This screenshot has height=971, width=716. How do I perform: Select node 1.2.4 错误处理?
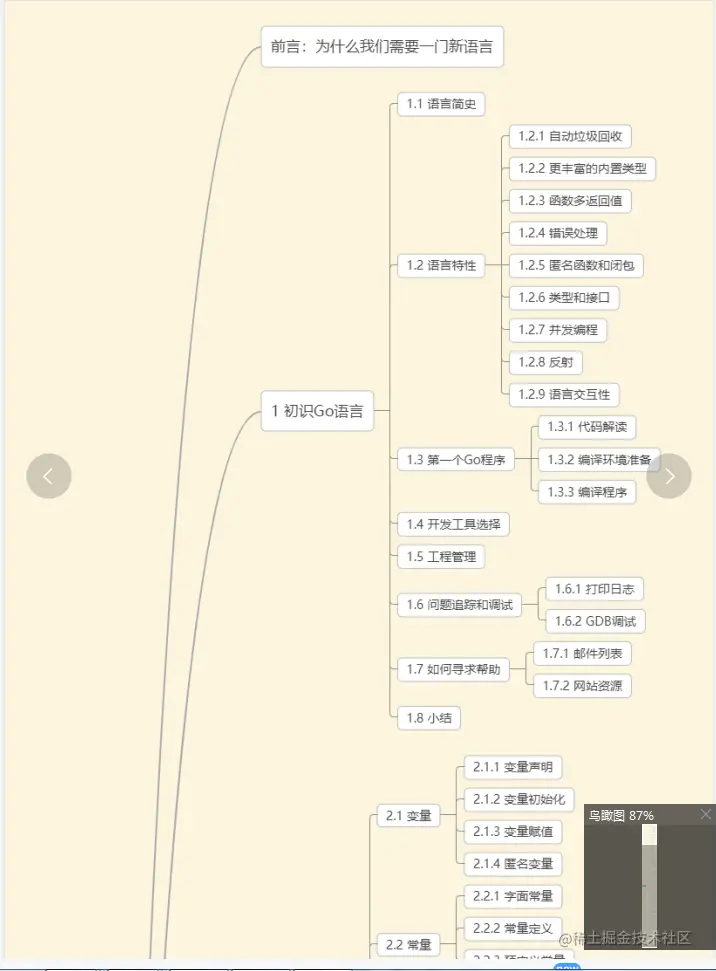[558, 233]
